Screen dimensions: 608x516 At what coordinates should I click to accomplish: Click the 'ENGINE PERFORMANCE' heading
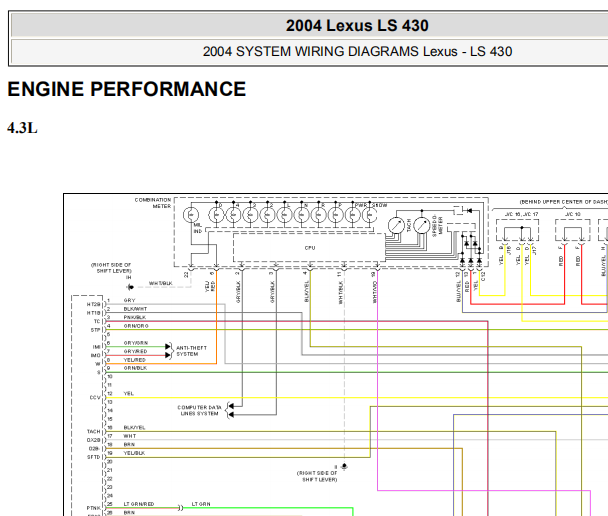(x=126, y=89)
